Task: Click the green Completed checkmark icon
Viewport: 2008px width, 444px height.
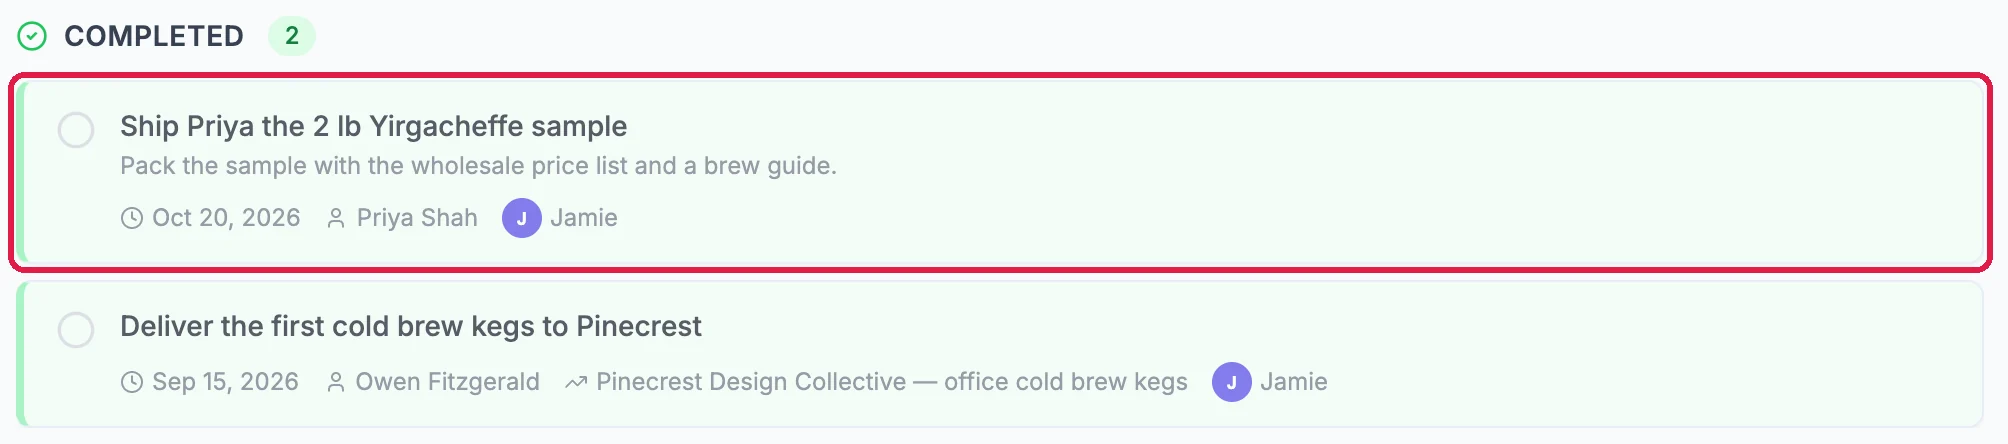Action: pyautogui.click(x=32, y=36)
